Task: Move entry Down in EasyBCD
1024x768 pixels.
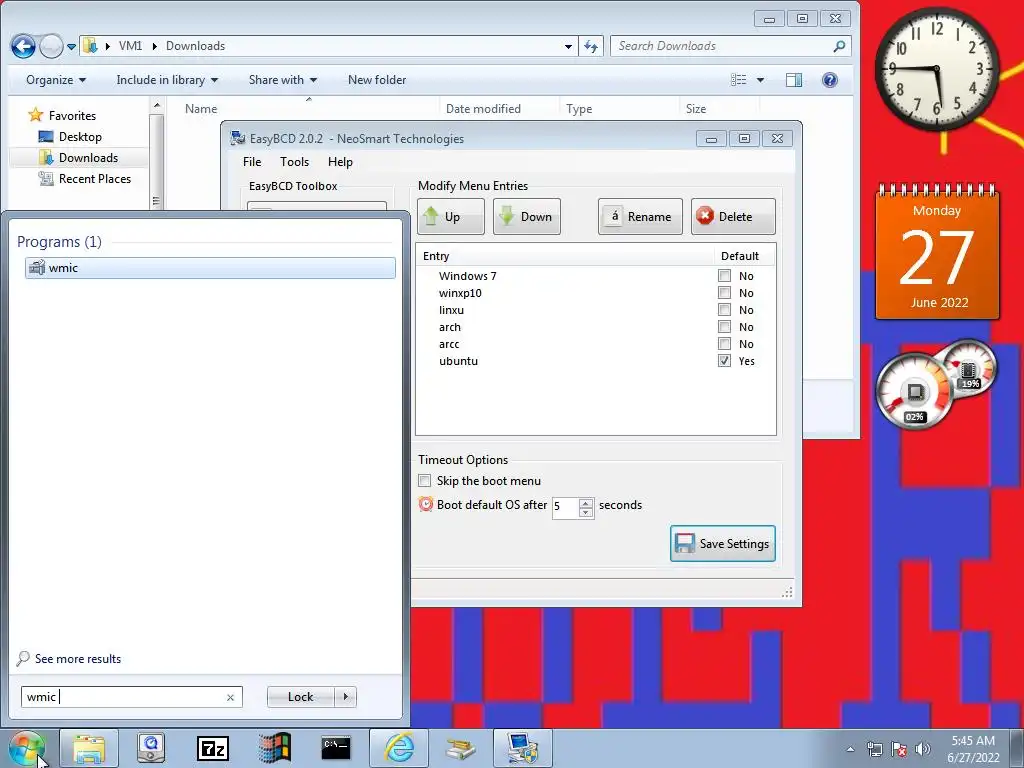Action: pos(526,217)
